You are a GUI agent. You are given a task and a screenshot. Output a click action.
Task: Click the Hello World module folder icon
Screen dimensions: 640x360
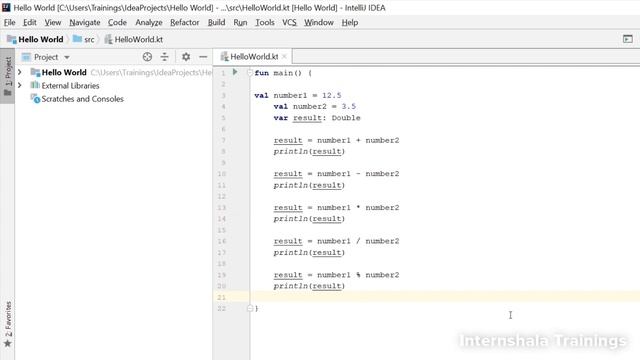[x=35, y=72]
